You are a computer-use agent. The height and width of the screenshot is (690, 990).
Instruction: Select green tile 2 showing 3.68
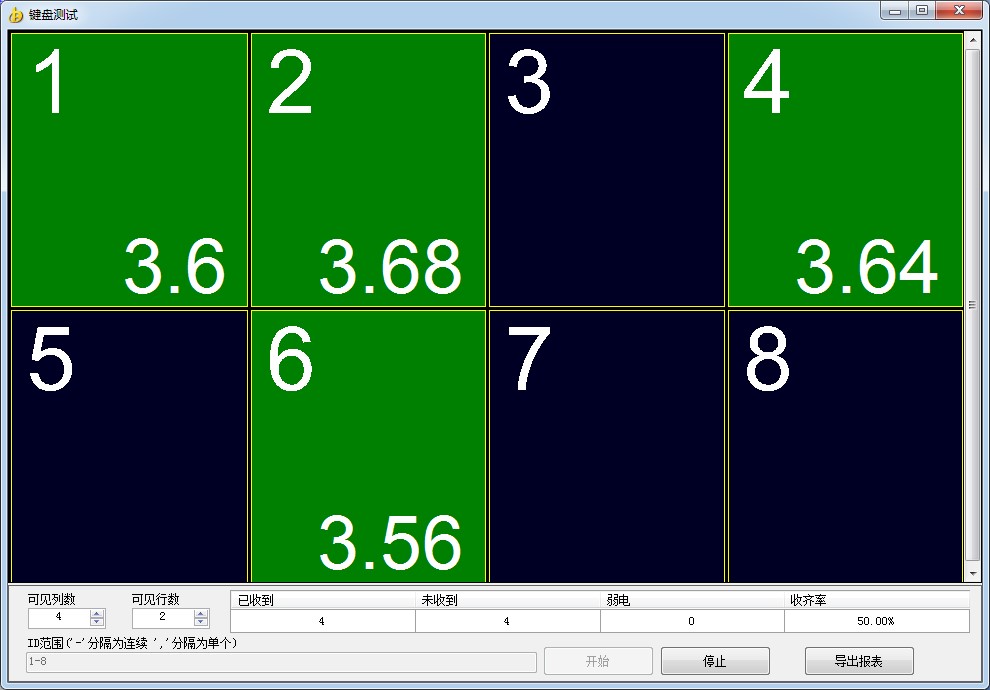[x=368, y=170]
